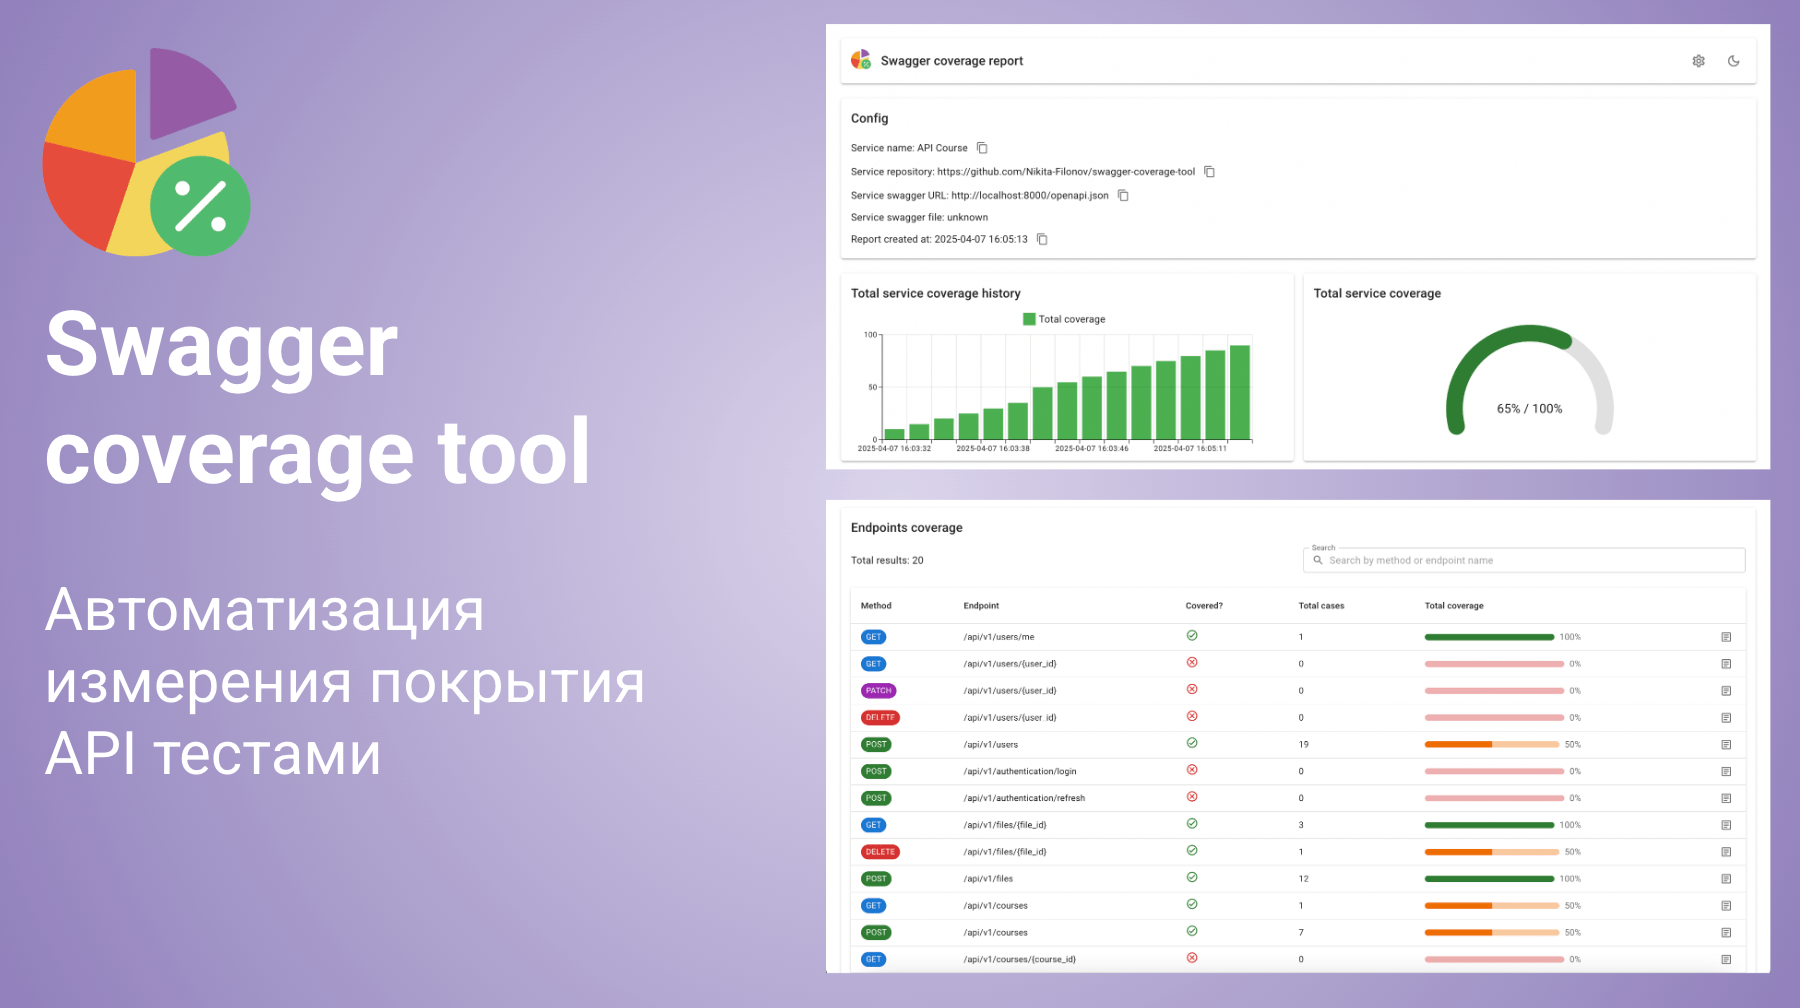This screenshot has width=1800, height=1008.
Task: Click the POST badge for /api/v1/authentication/refresh
Action: point(877,798)
